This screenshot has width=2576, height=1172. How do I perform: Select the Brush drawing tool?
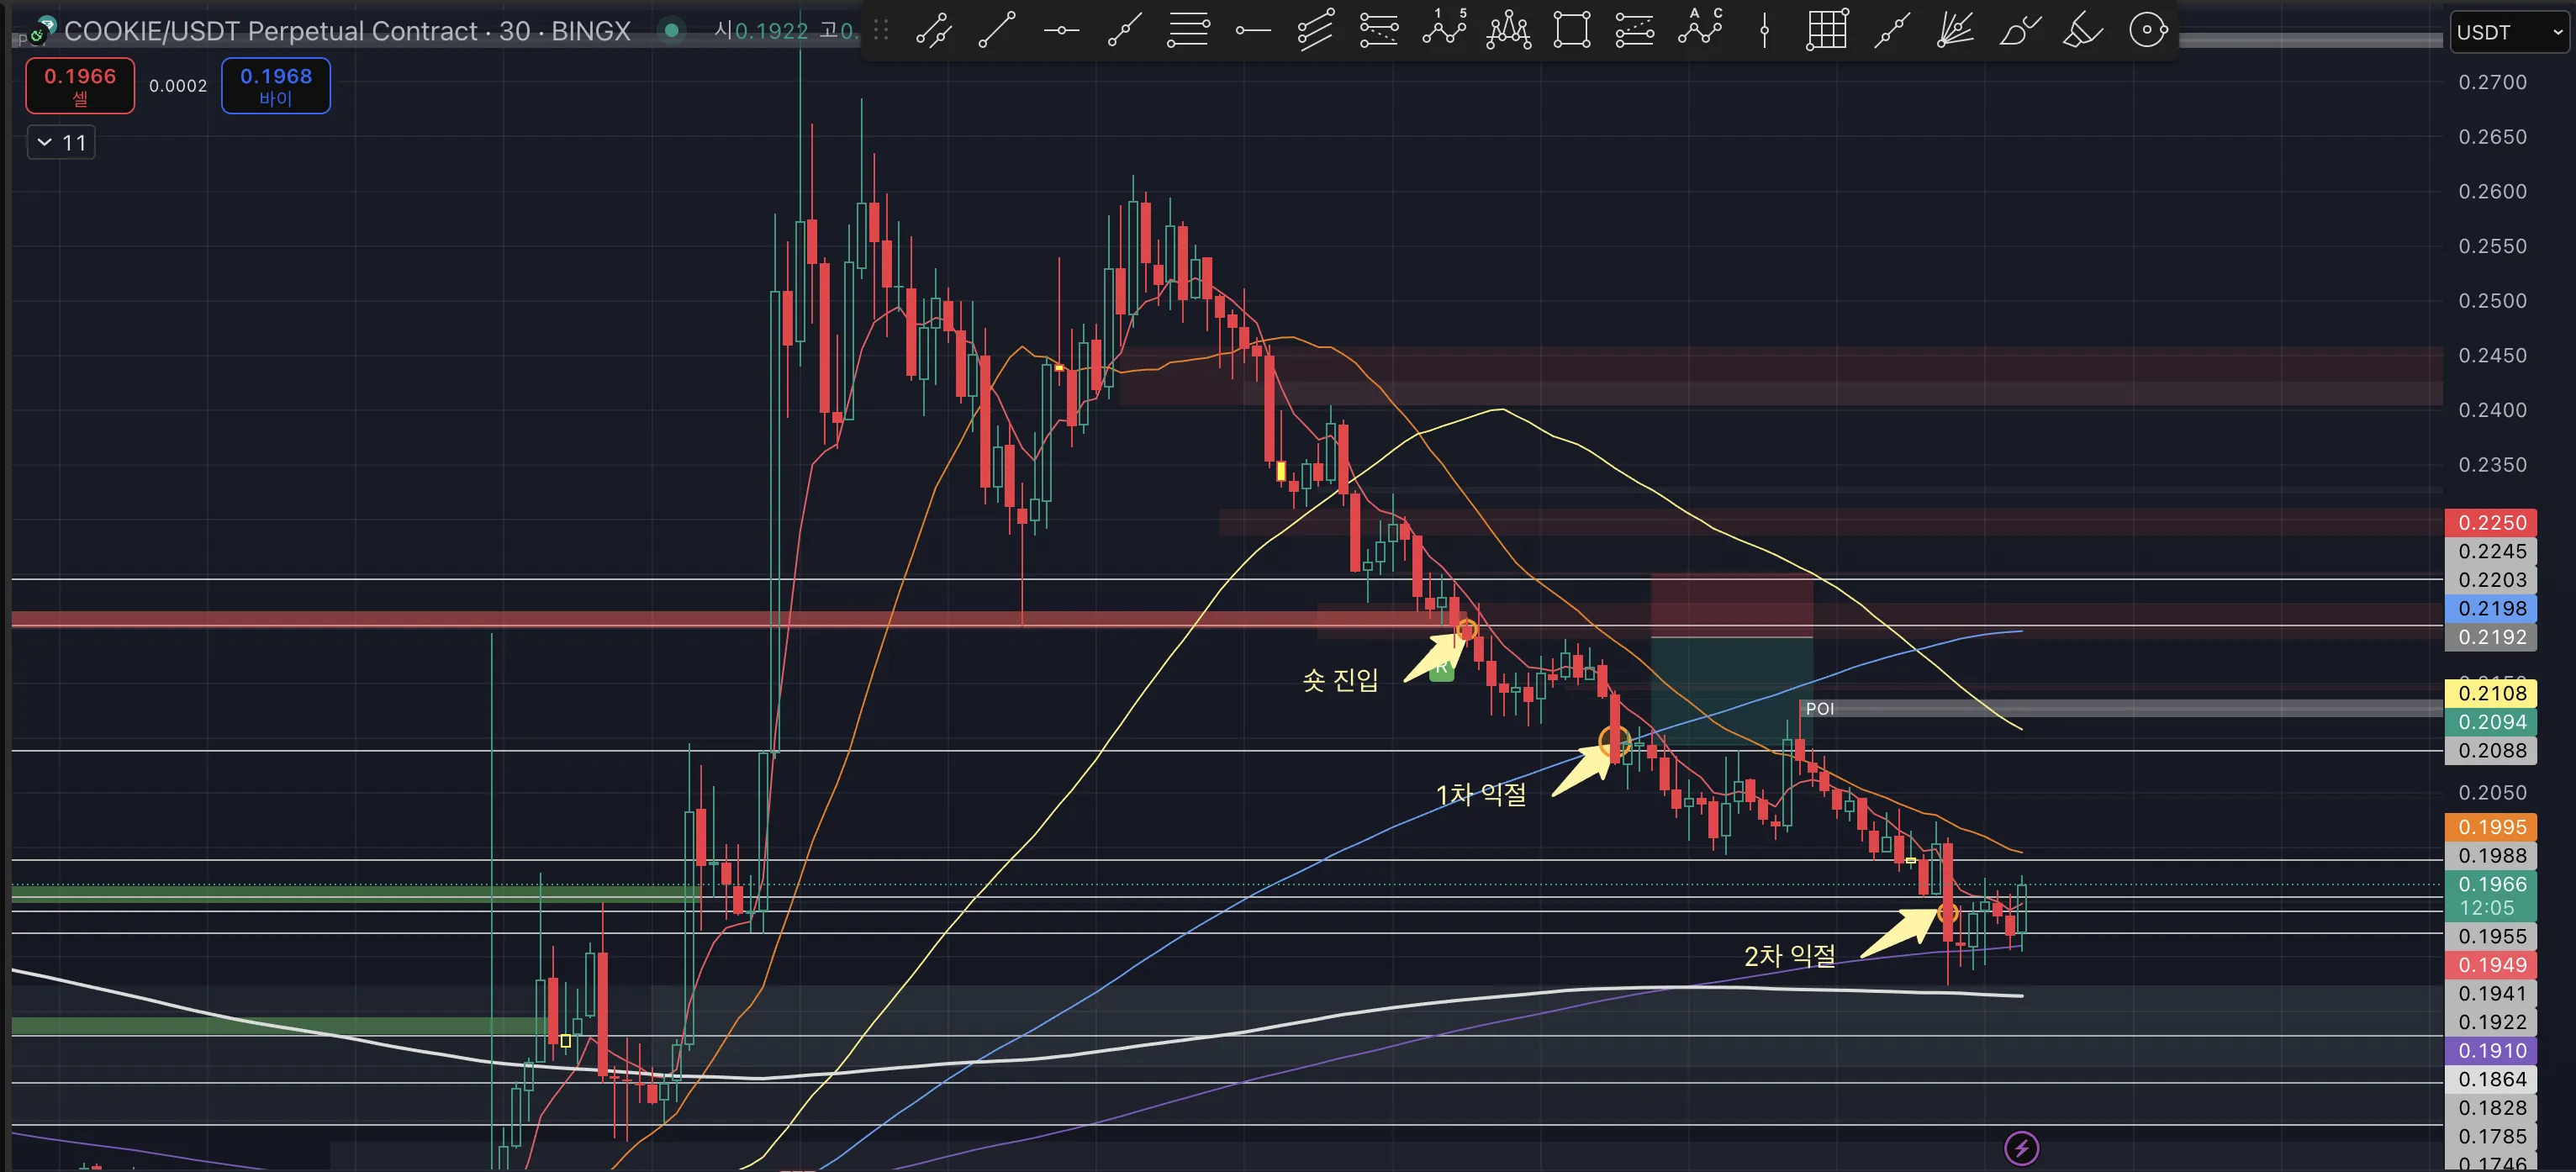pos(2019,30)
